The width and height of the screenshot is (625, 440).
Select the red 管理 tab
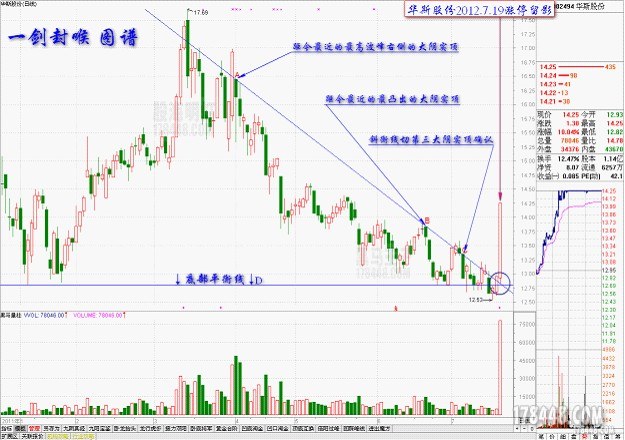click(34, 428)
